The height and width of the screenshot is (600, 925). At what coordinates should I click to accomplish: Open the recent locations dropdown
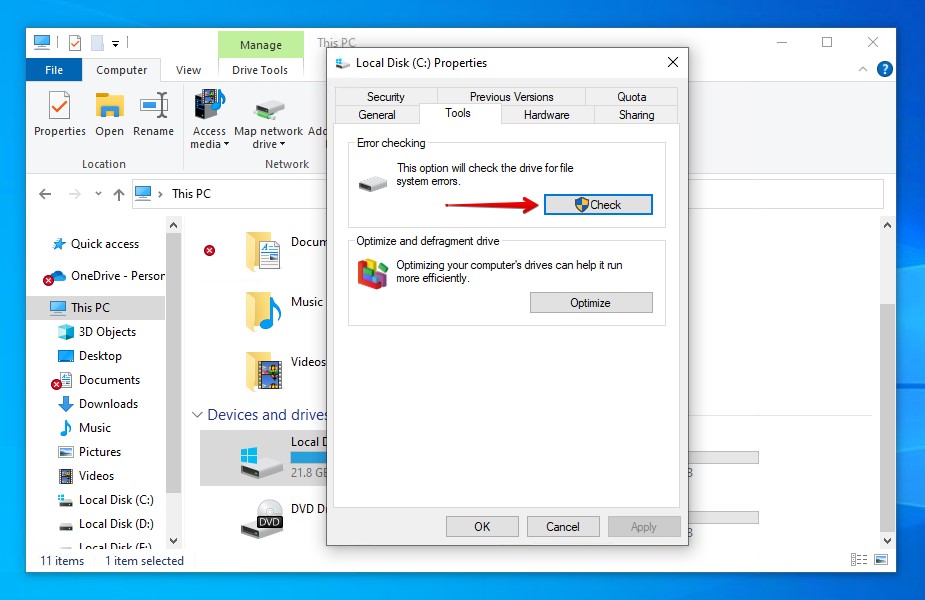[98, 194]
